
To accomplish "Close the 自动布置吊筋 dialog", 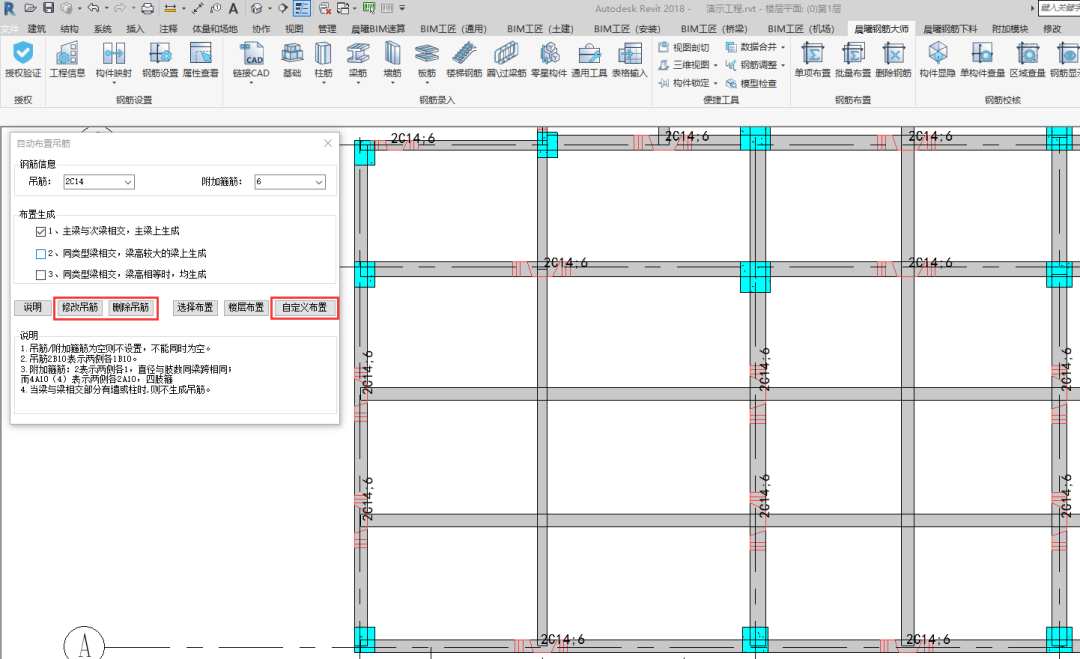I will [328, 143].
